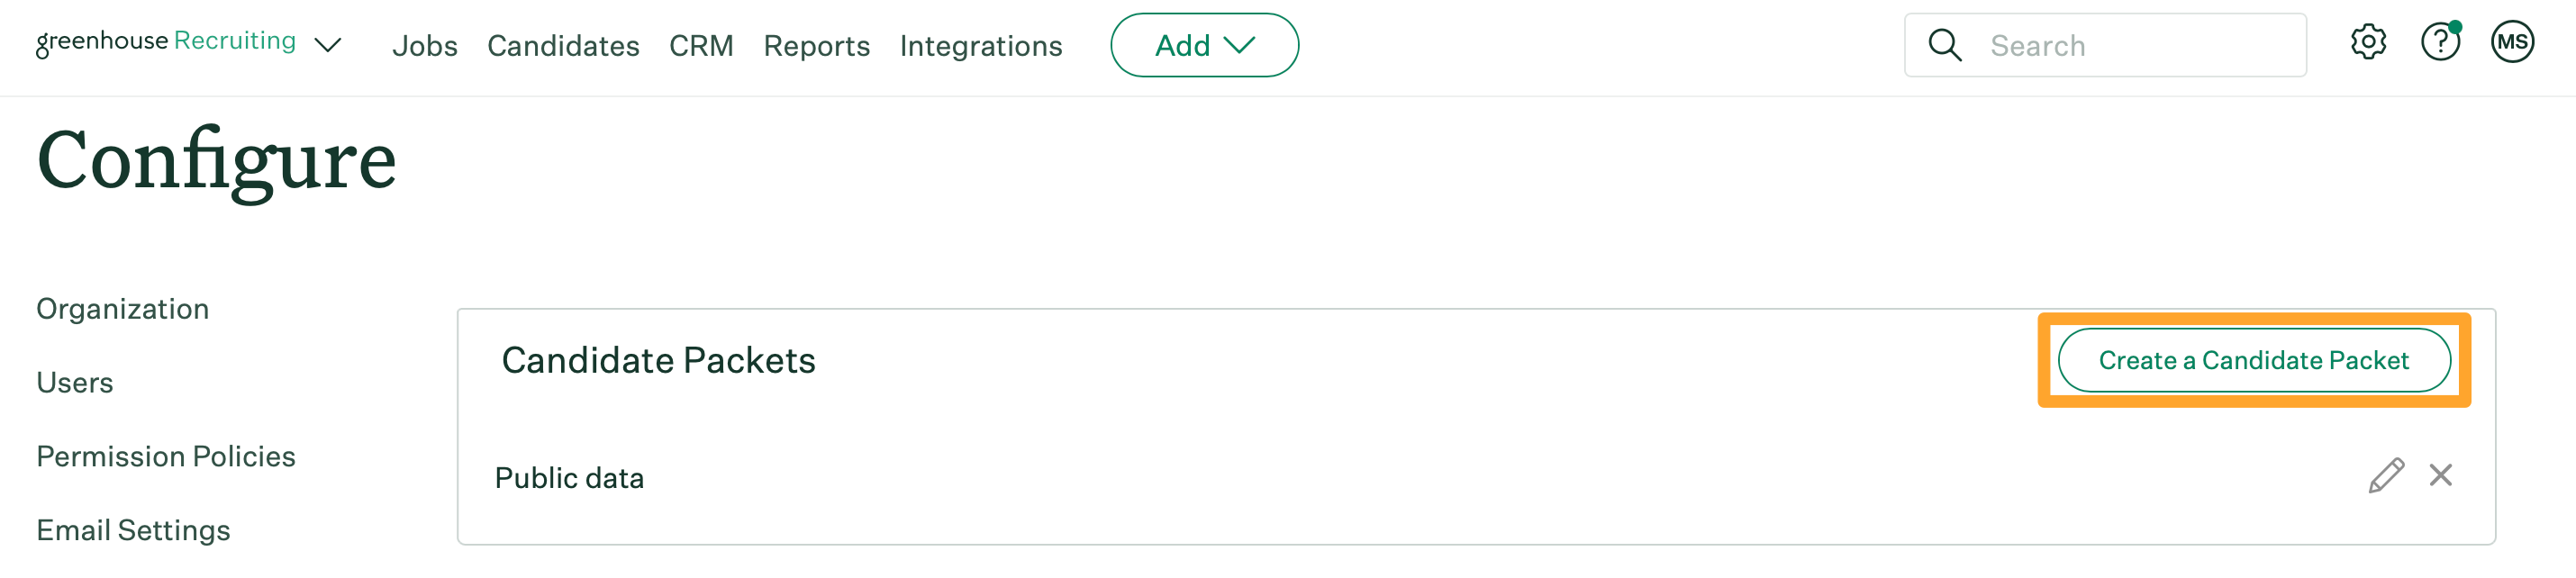
Task: Click the help question mark icon
Action: pyautogui.click(x=2439, y=43)
